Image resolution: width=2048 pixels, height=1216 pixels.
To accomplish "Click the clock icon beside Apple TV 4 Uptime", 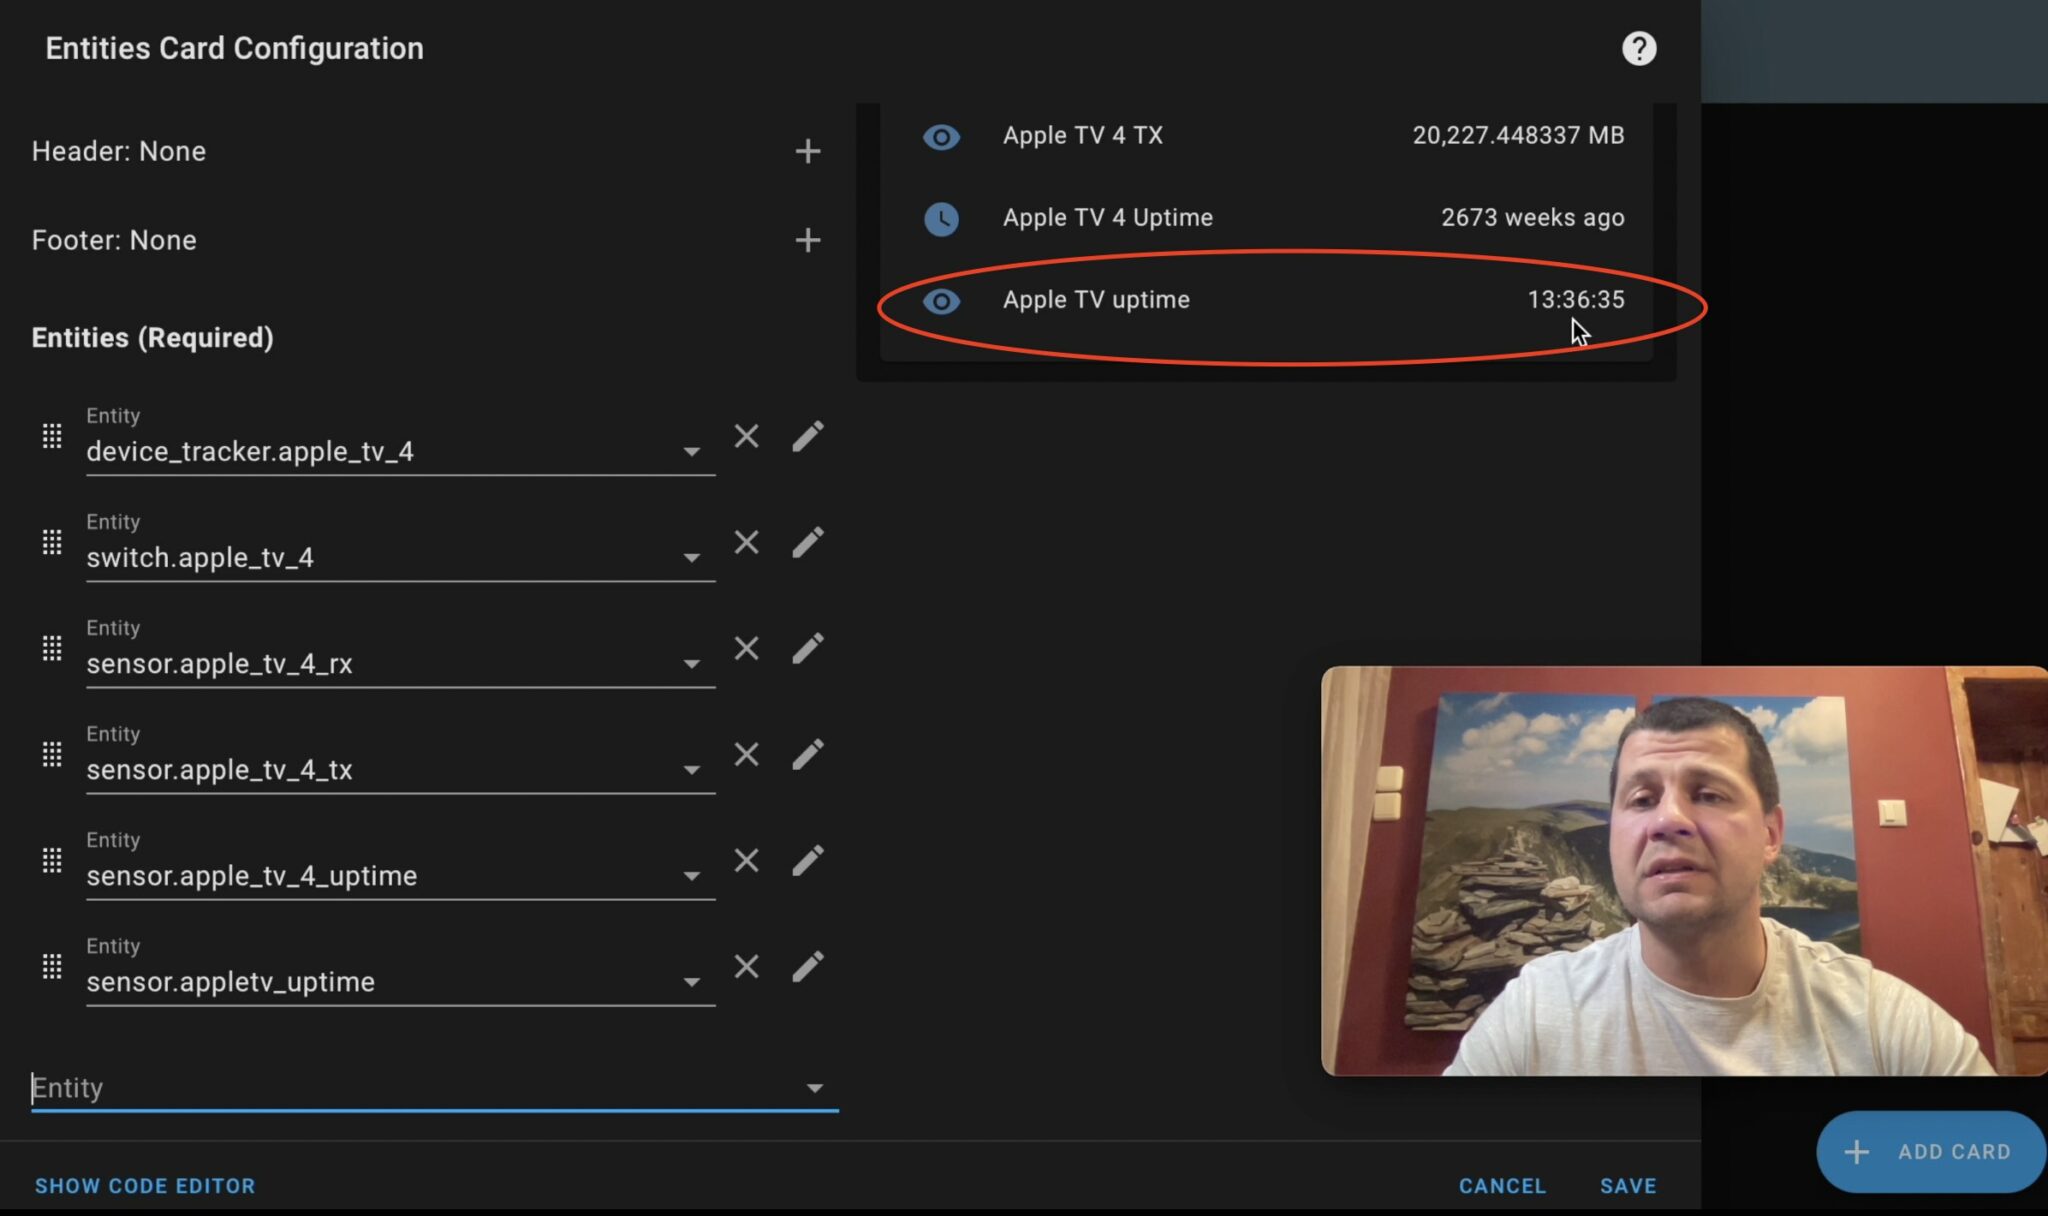I will point(941,219).
